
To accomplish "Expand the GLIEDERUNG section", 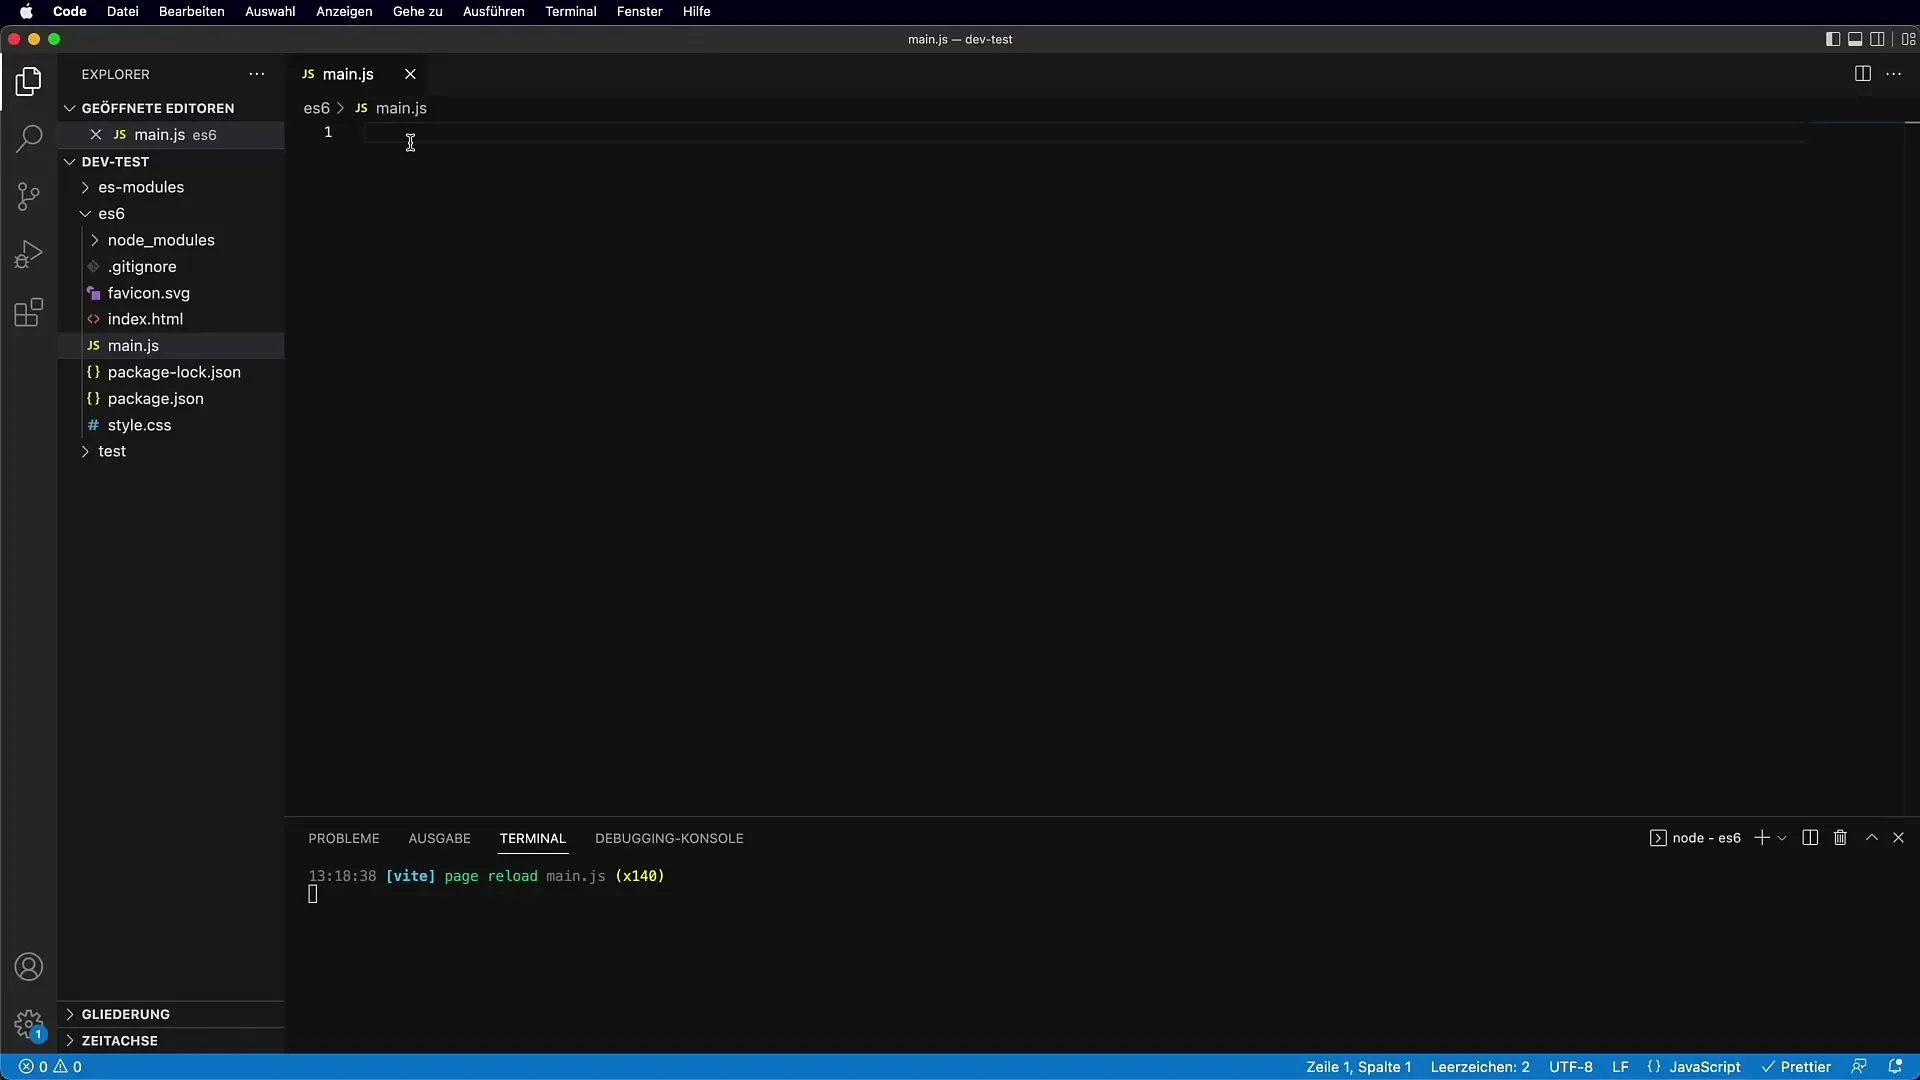I will 171,1014.
